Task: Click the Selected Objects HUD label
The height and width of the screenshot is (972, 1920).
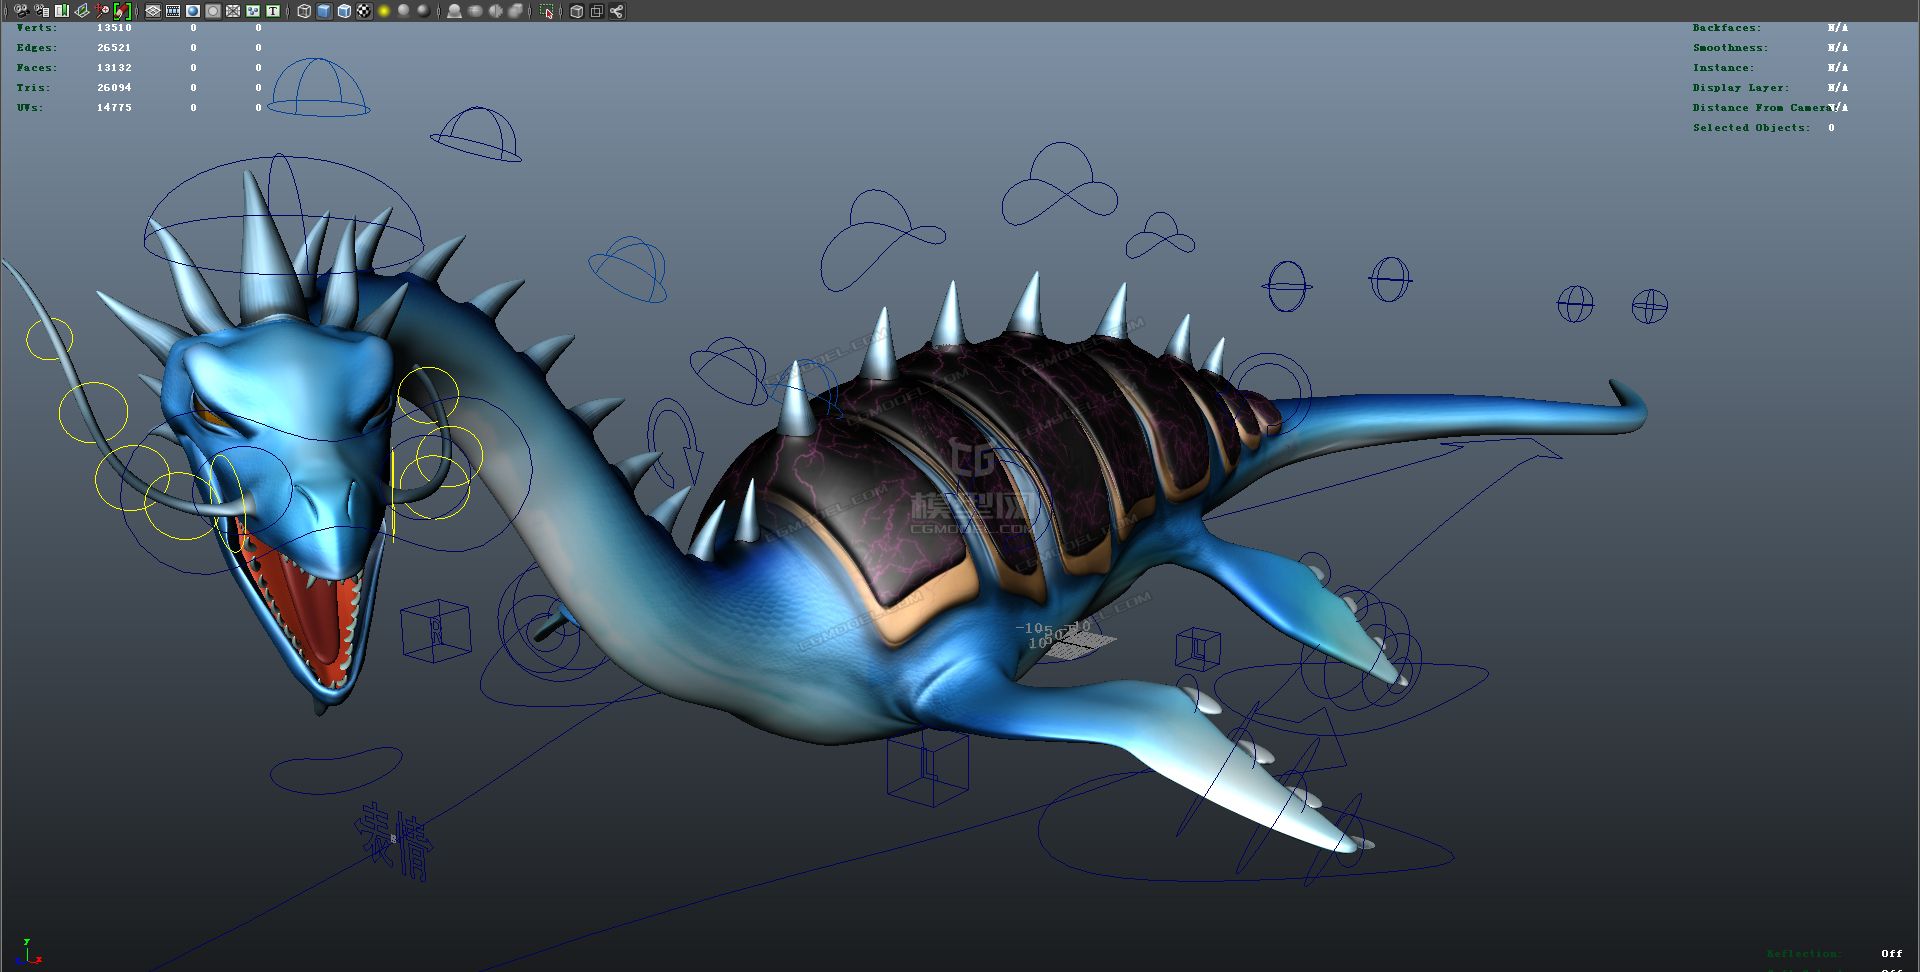Action: pos(1751,128)
